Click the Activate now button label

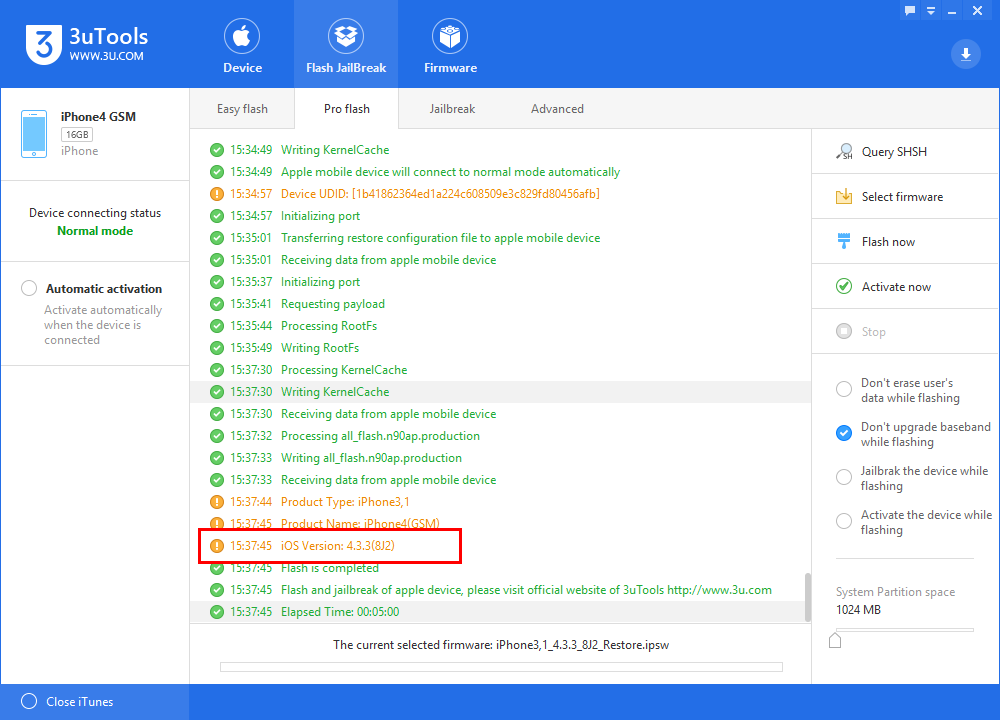point(896,287)
